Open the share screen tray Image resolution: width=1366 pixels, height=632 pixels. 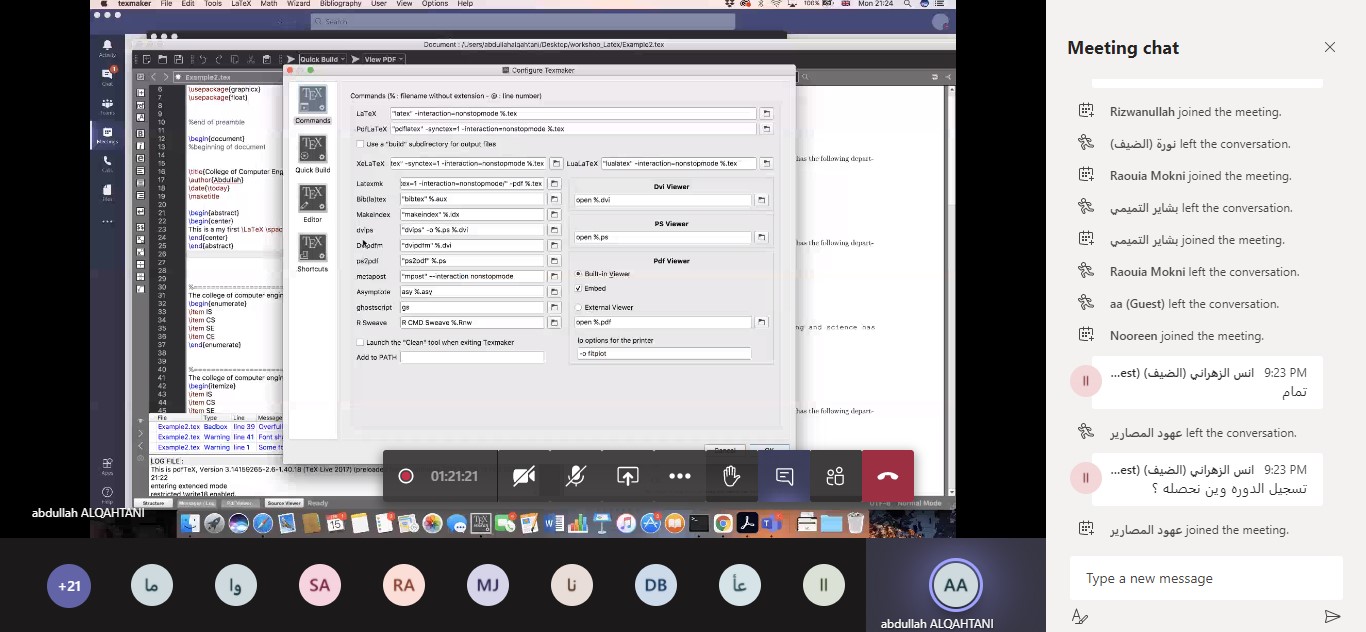click(x=628, y=477)
